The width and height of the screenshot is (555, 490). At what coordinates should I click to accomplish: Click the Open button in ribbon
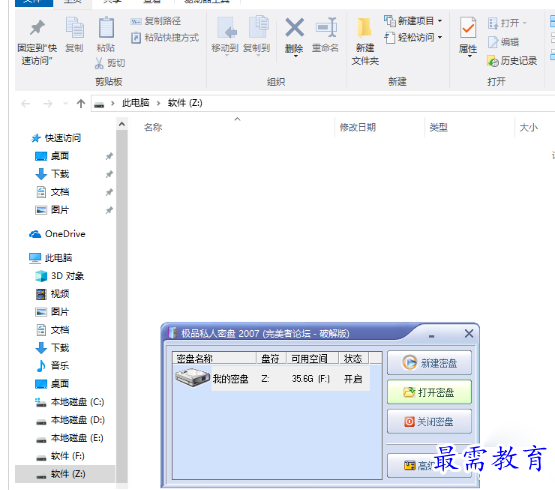(507, 23)
